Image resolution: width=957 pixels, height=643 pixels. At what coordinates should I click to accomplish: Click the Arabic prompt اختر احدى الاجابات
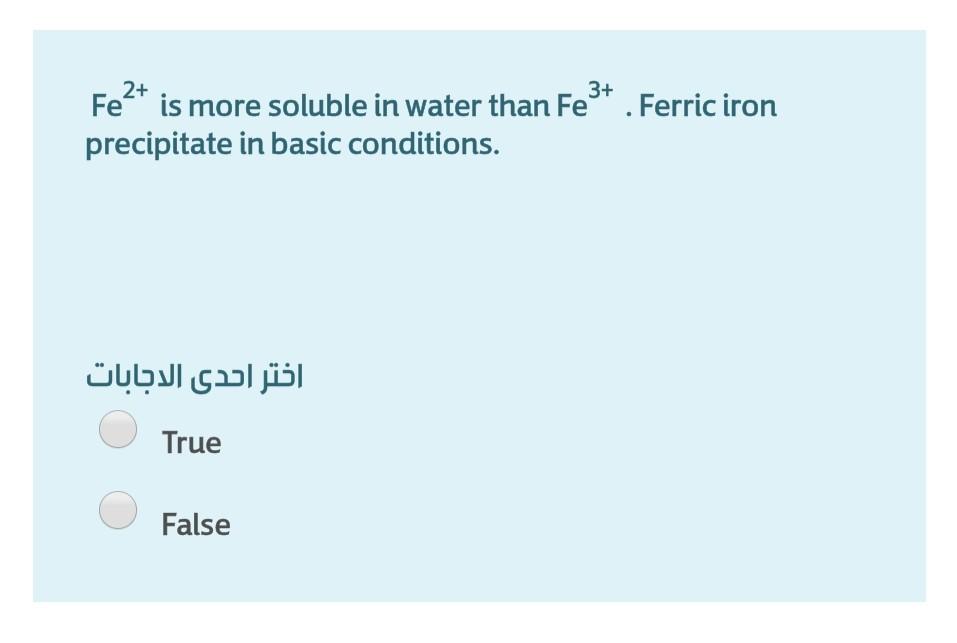point(196,375)
